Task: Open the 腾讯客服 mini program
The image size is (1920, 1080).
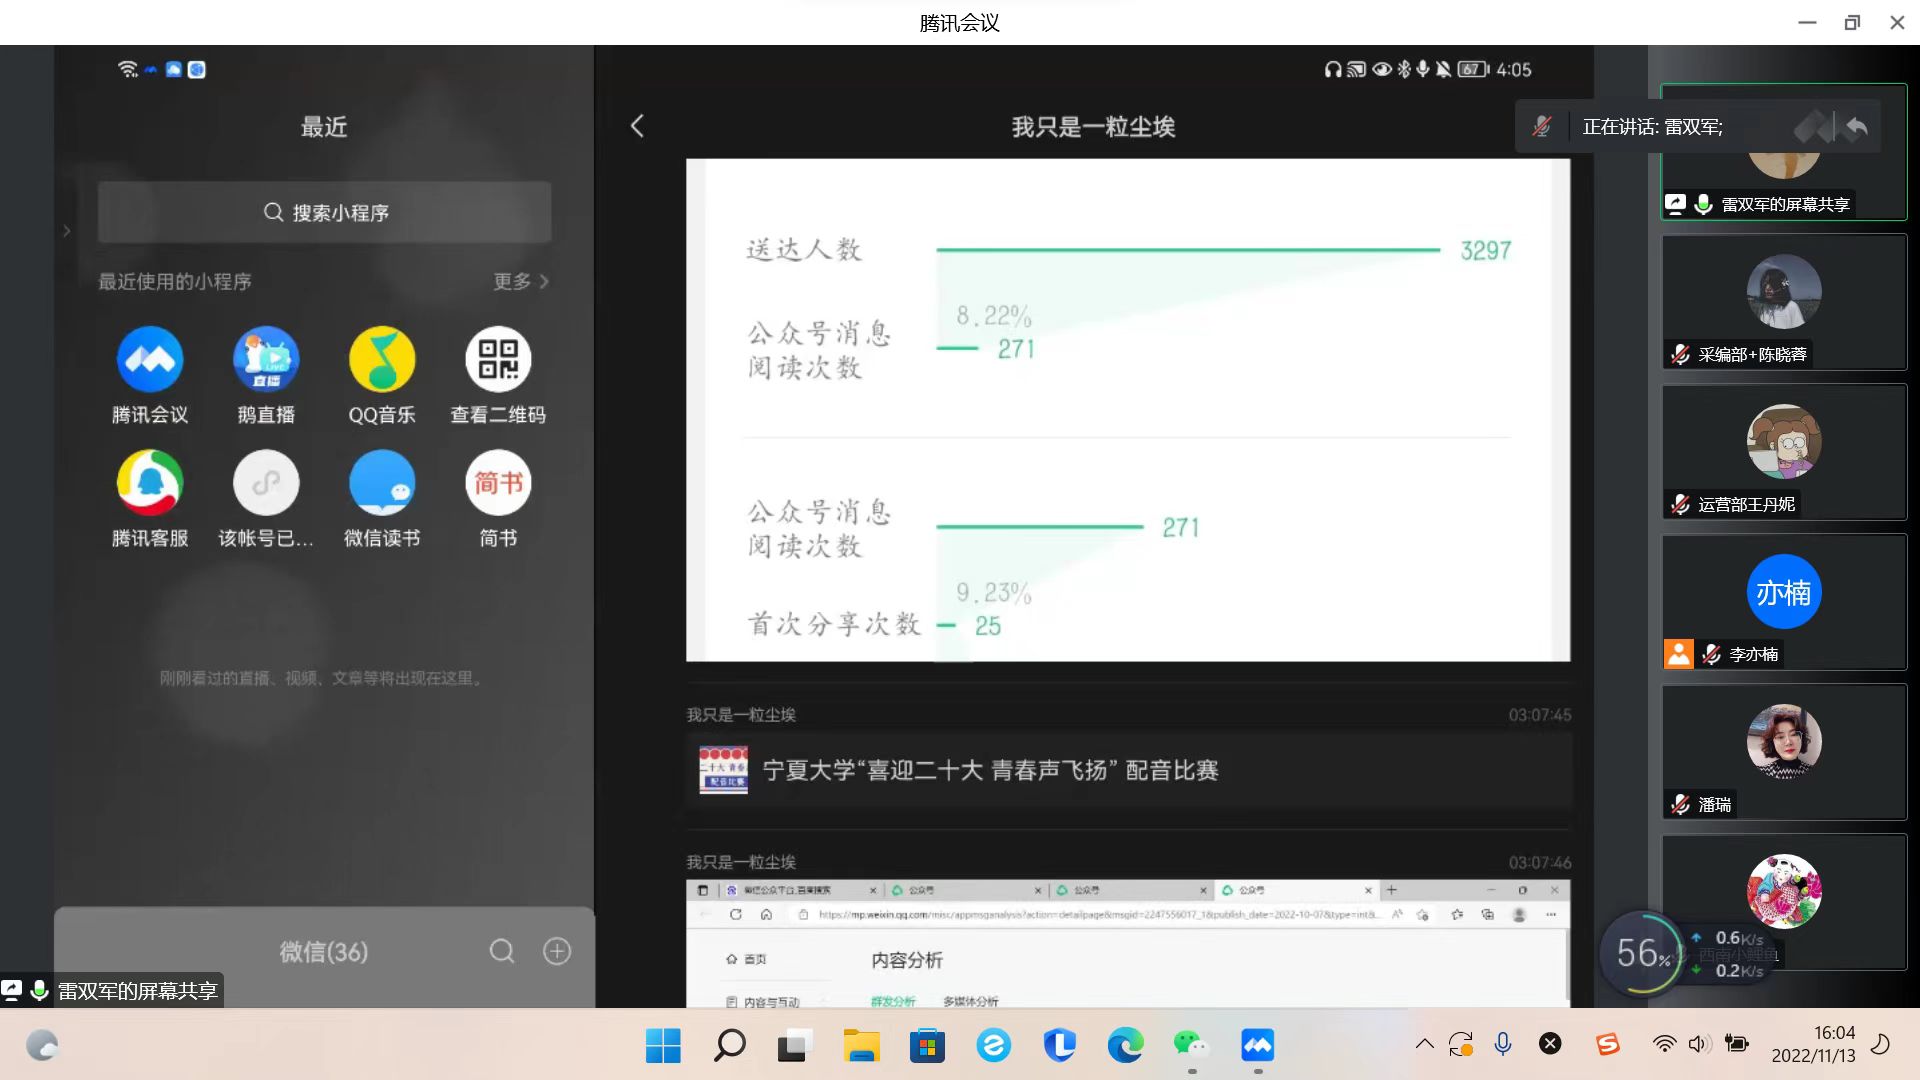Action: click(x=150, y=484)
